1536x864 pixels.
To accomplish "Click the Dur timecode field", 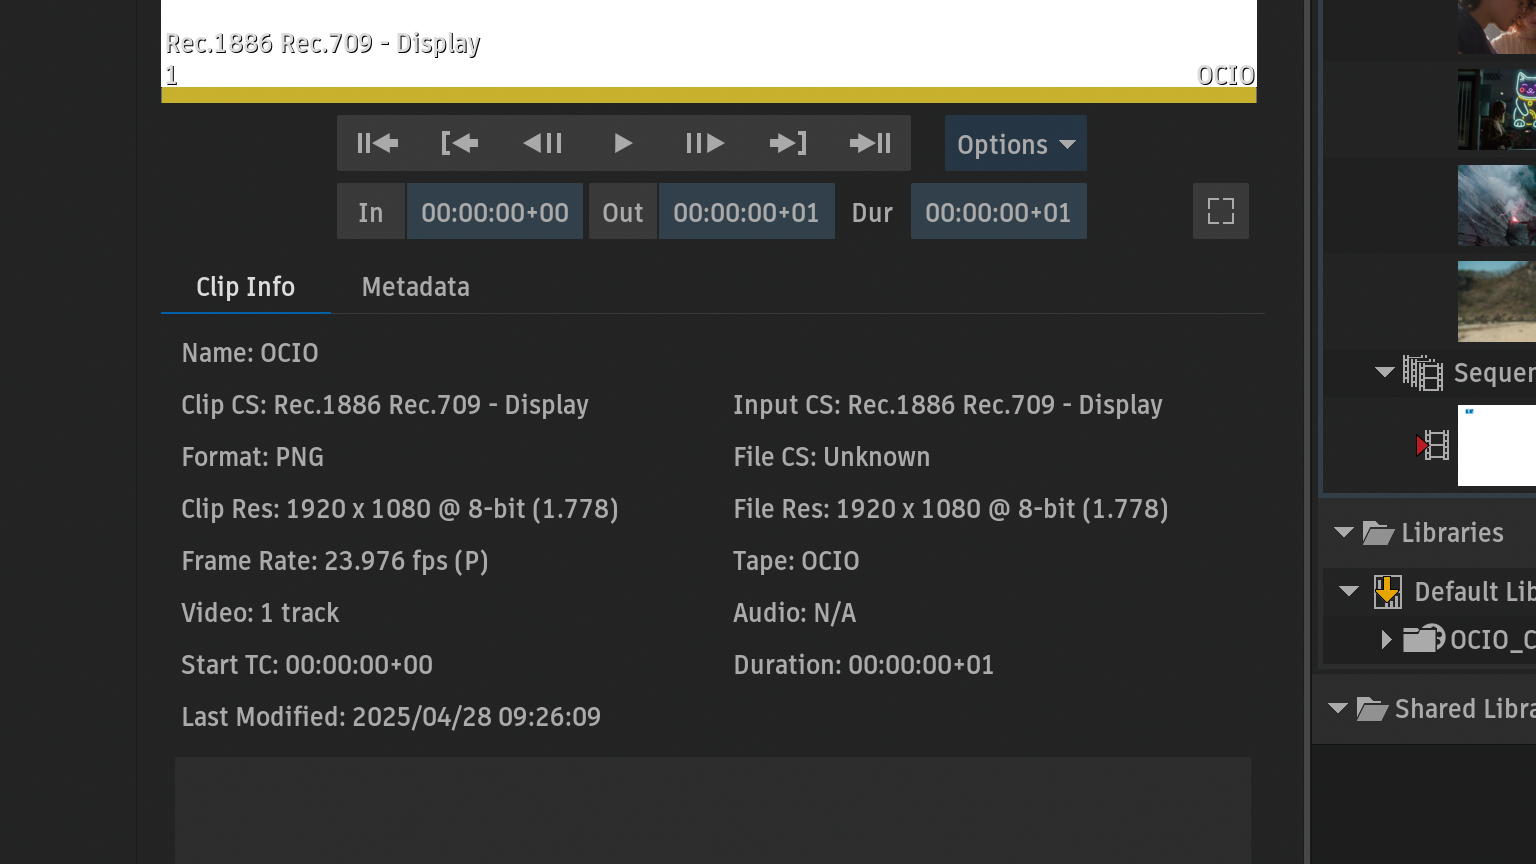I will point(997,212).
